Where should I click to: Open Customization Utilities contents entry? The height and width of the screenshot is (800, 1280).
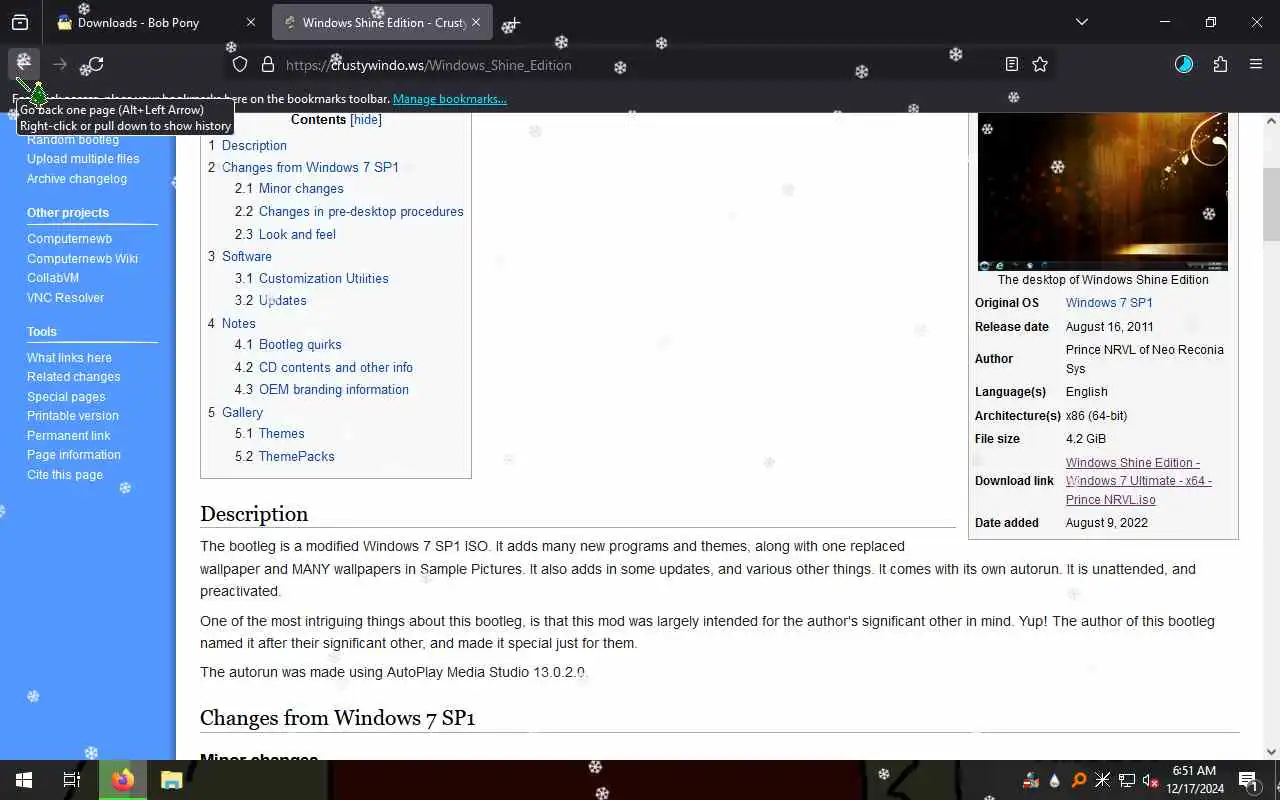pos(323,278)
